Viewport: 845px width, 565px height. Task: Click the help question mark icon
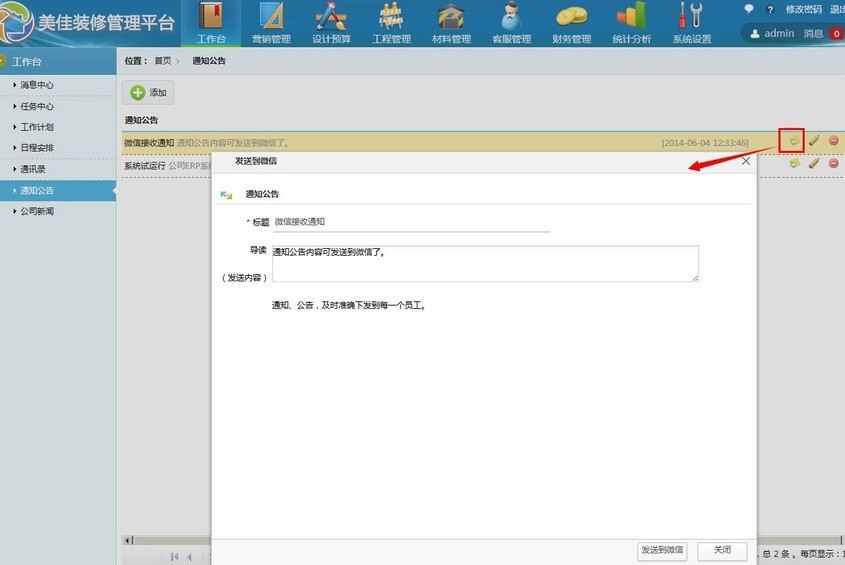click(770, 9)
